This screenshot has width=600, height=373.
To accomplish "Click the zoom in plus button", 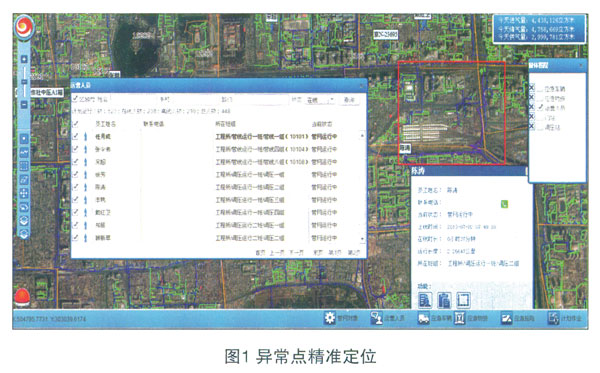I will pos(24,59).
